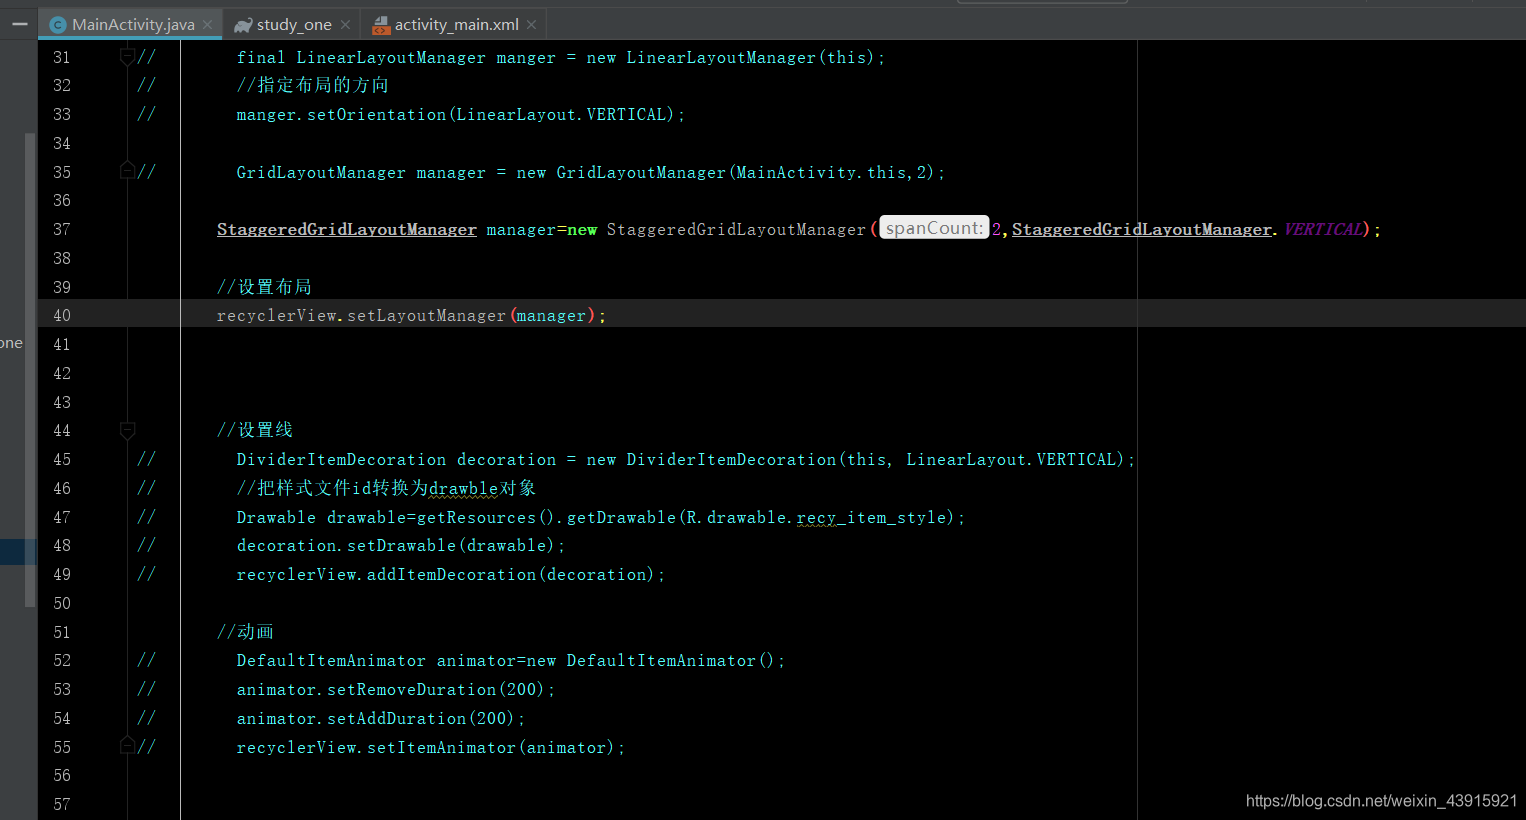Click the comment //设置线
Screen dimensions: 1526x820
point(254,430)
